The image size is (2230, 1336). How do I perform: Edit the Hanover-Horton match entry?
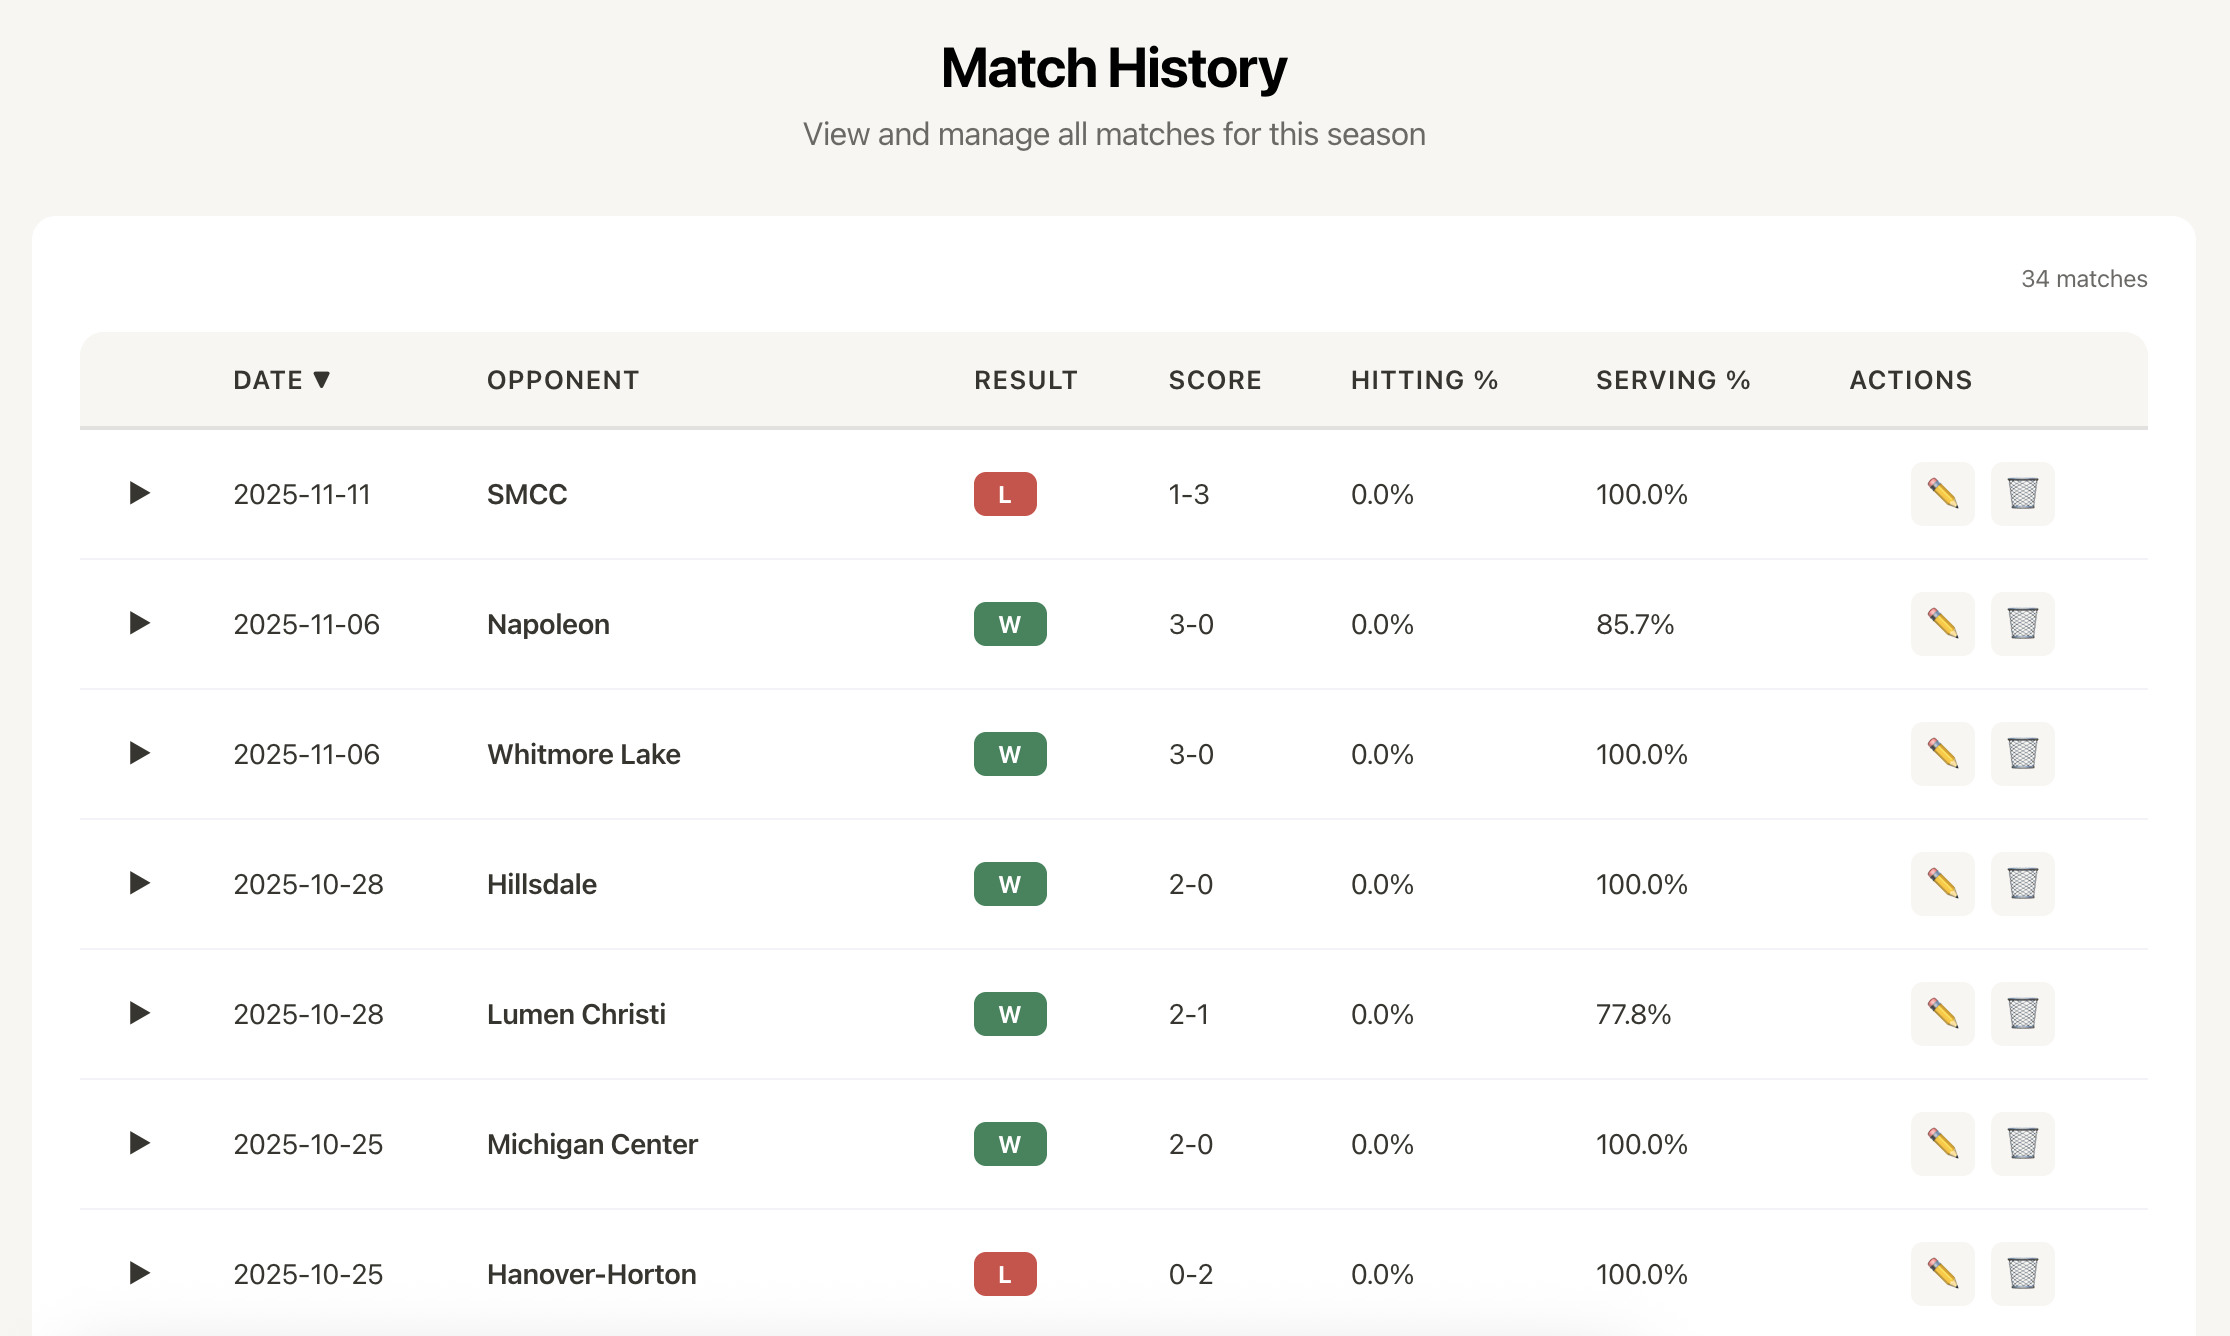[1941, 1273]
